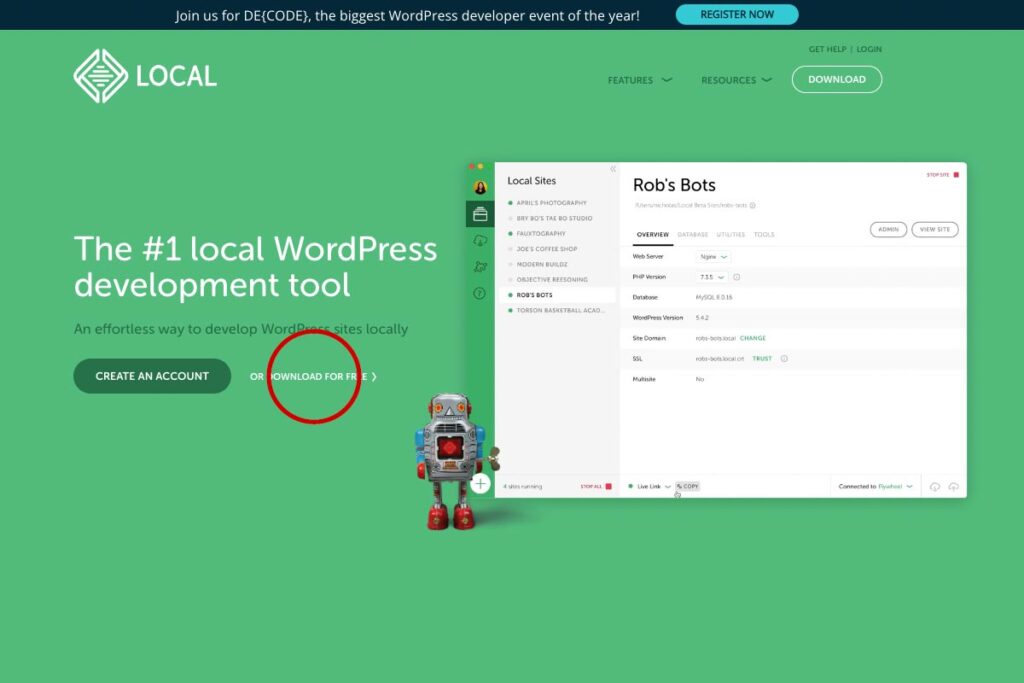
Task: Click the Admin button
Action: [x=888, y=230]
